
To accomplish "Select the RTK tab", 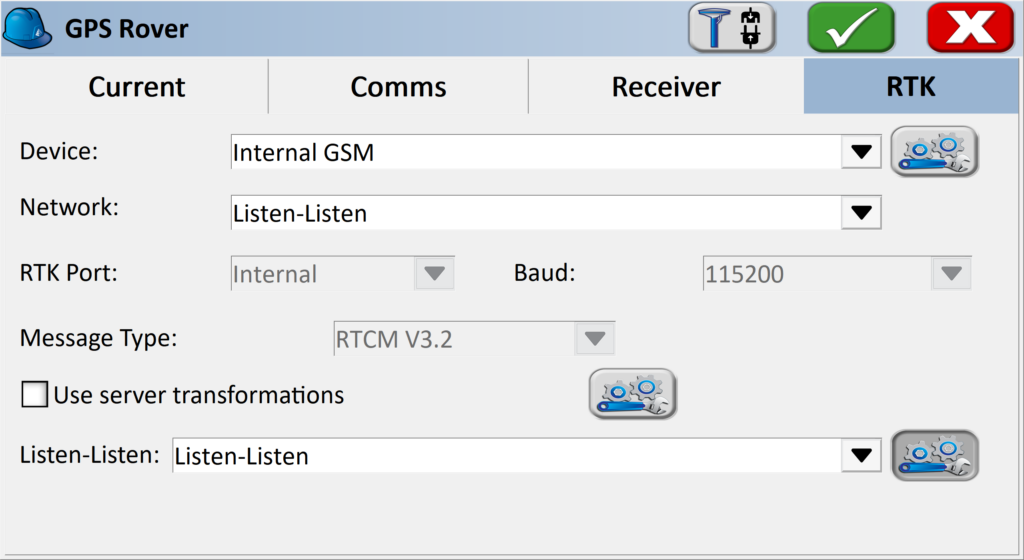I will pyautogui.click(x=911, y=87).
